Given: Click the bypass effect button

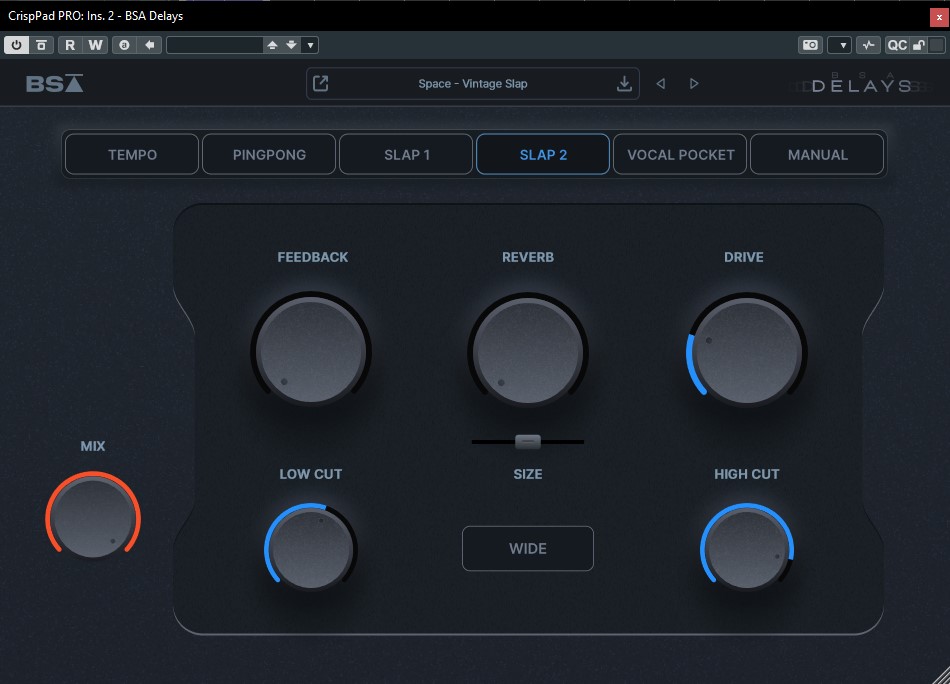Looking at the screenshot, I should tap(41, 45).
